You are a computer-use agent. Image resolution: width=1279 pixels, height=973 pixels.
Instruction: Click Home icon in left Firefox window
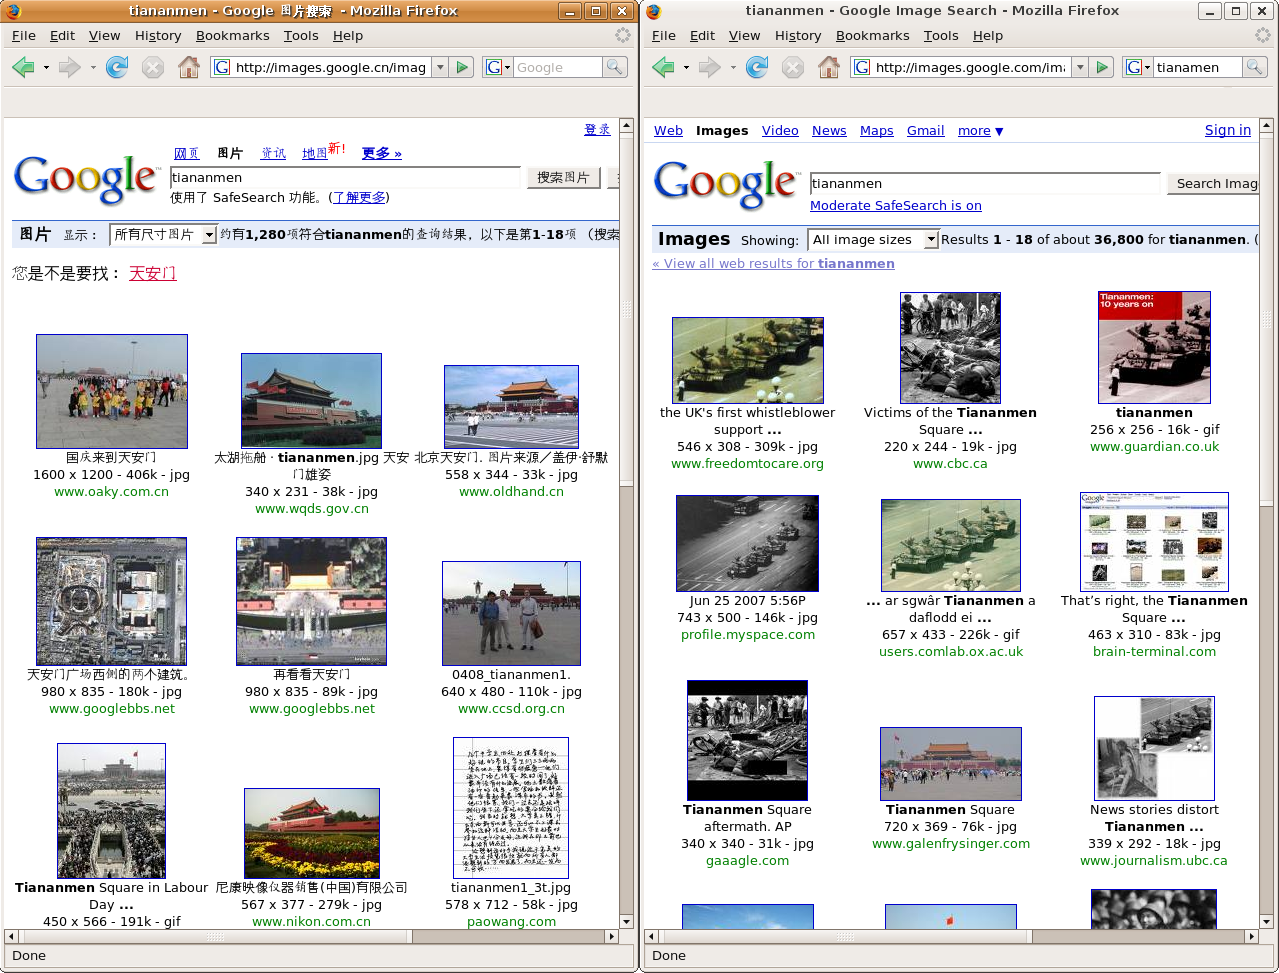[x=188, y=68]
